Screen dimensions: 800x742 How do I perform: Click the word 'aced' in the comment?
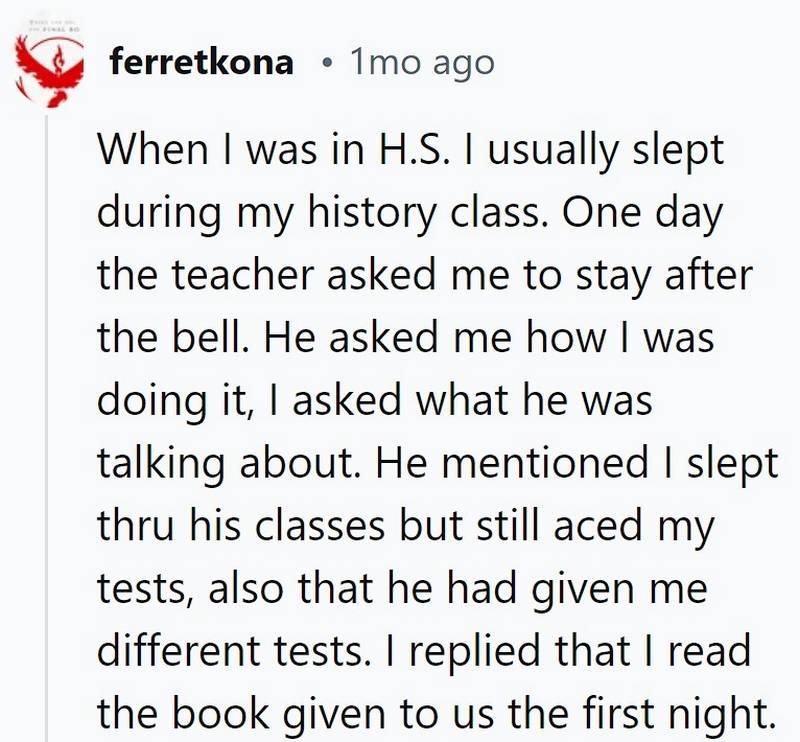click(597, 526)
